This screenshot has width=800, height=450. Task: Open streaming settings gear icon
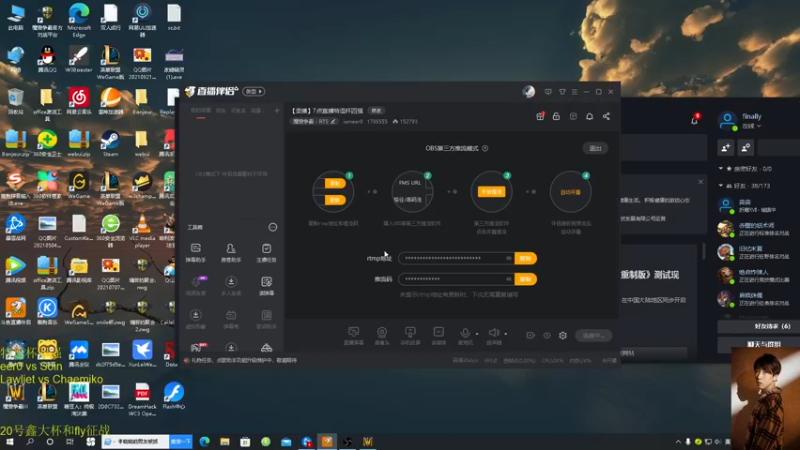(x=563, y=335)
